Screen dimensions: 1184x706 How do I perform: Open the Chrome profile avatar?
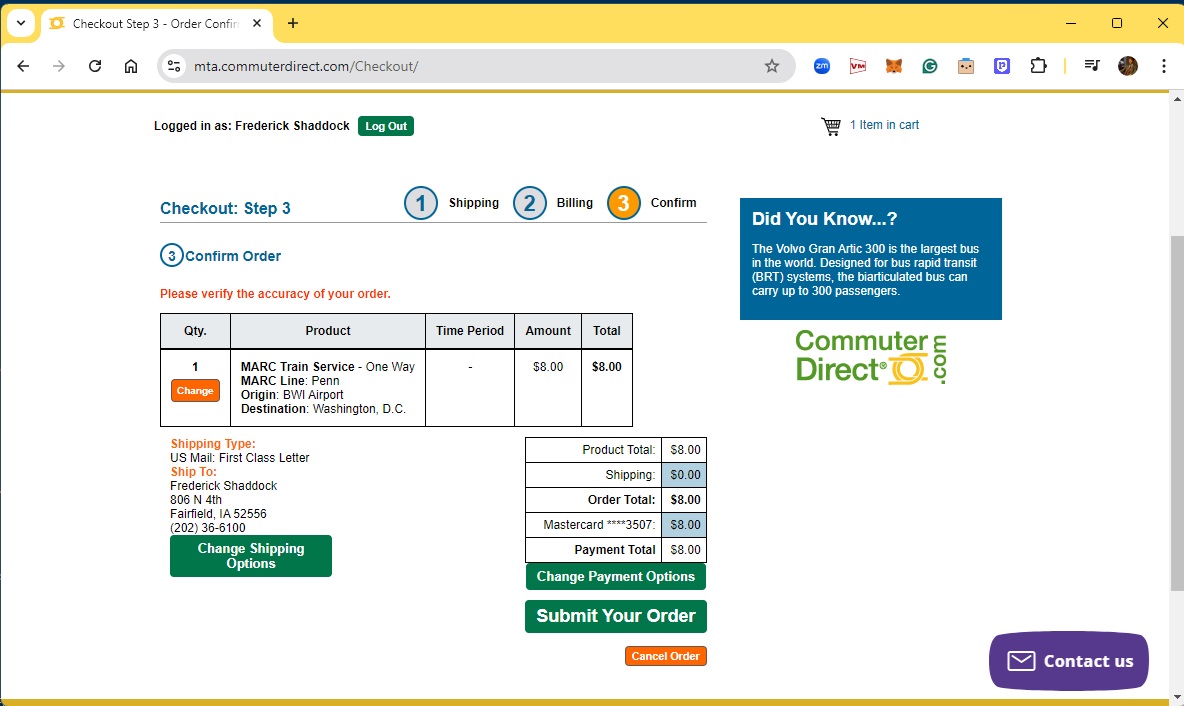pyautogui.click(x=1128, y=66)
